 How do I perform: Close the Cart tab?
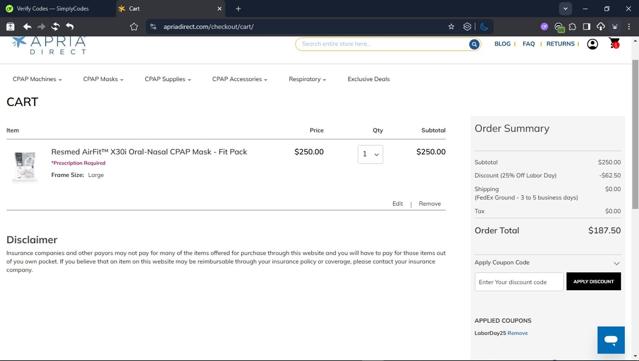pyautogui.click(x=219, y=9)
